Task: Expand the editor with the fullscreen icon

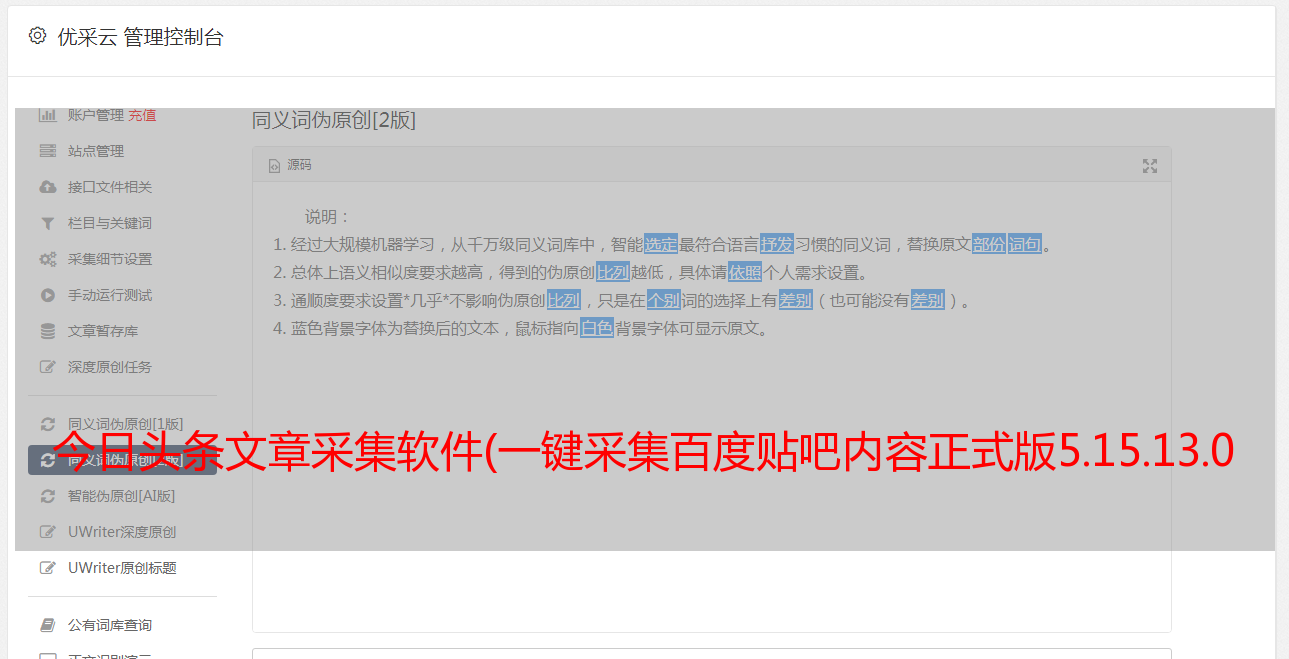Action: point(1150,166)
